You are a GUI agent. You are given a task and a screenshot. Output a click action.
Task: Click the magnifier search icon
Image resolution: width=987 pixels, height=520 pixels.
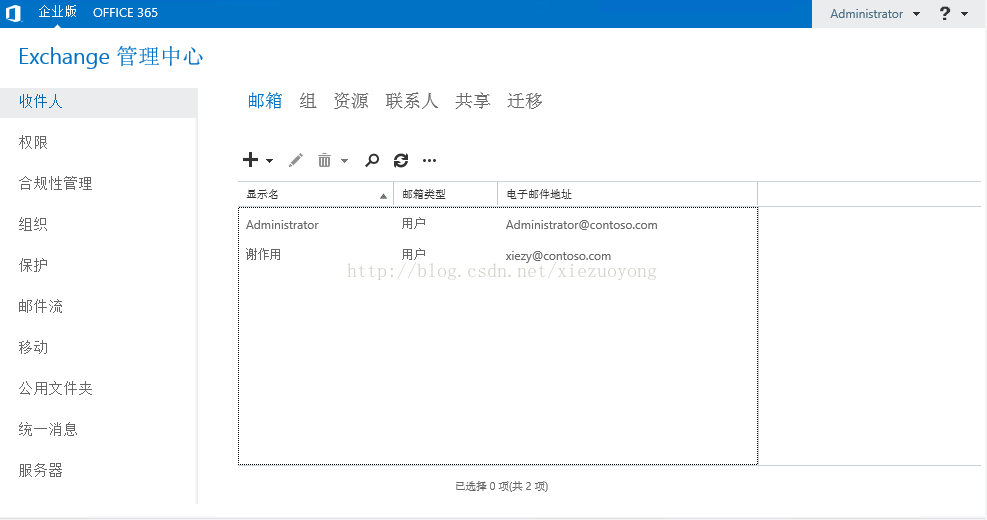372,161
